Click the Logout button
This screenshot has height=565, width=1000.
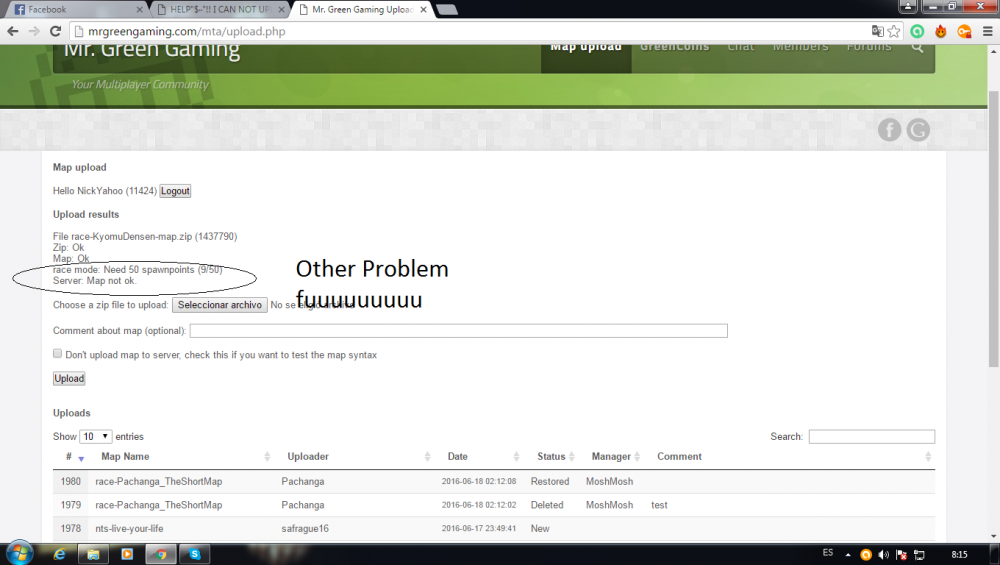[175, 191]
